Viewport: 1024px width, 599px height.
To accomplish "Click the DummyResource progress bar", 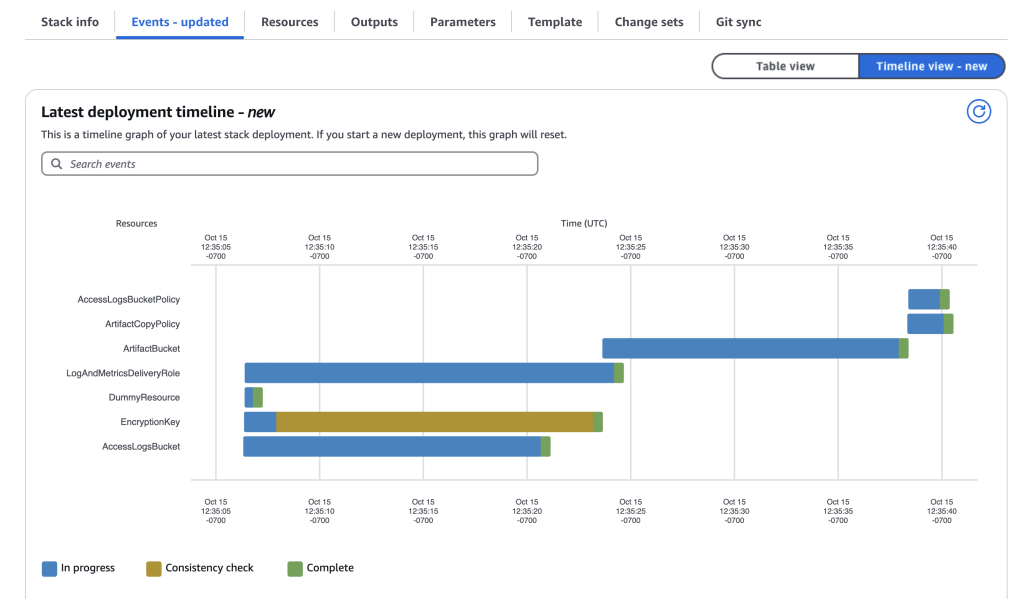I will pyautogui.click(x=250, y=397).
